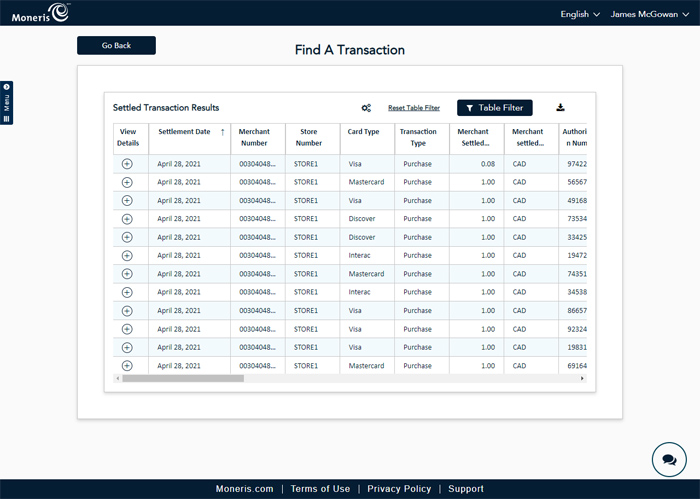
Task: Click the Card Type column header
Action: click(x=363, y=132)
